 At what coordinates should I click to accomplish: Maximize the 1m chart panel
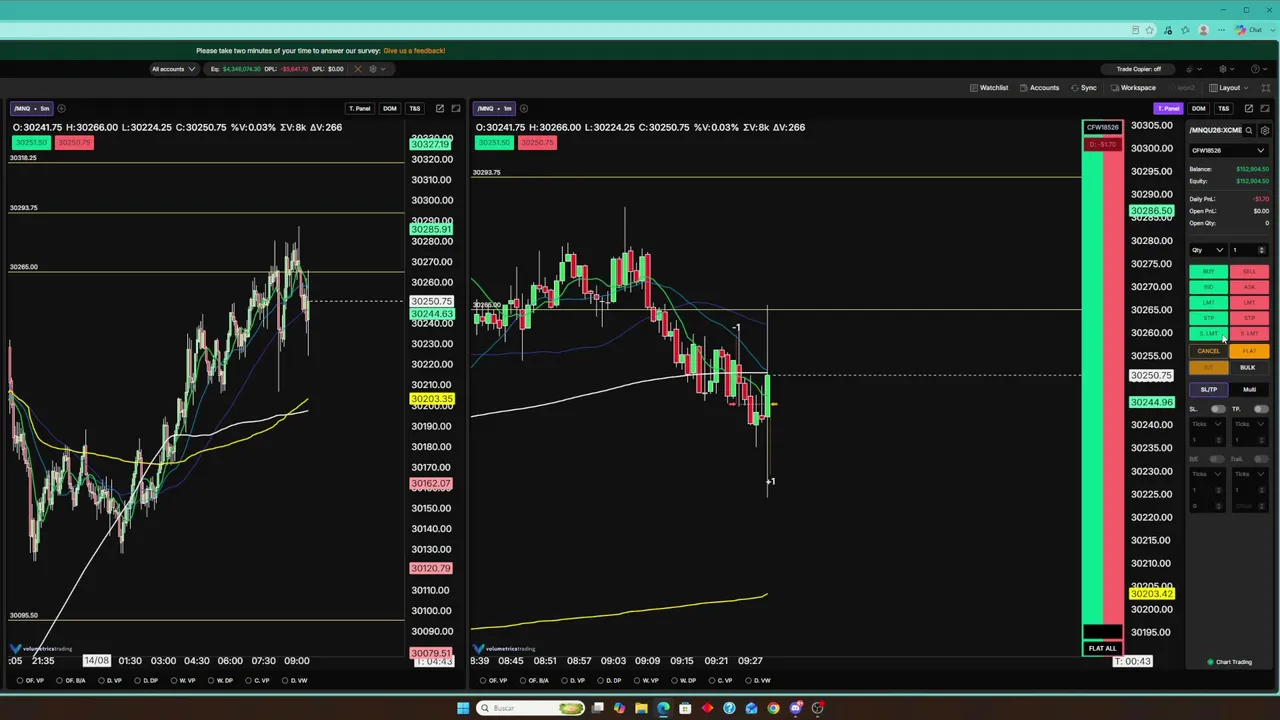coord(1265,108)
